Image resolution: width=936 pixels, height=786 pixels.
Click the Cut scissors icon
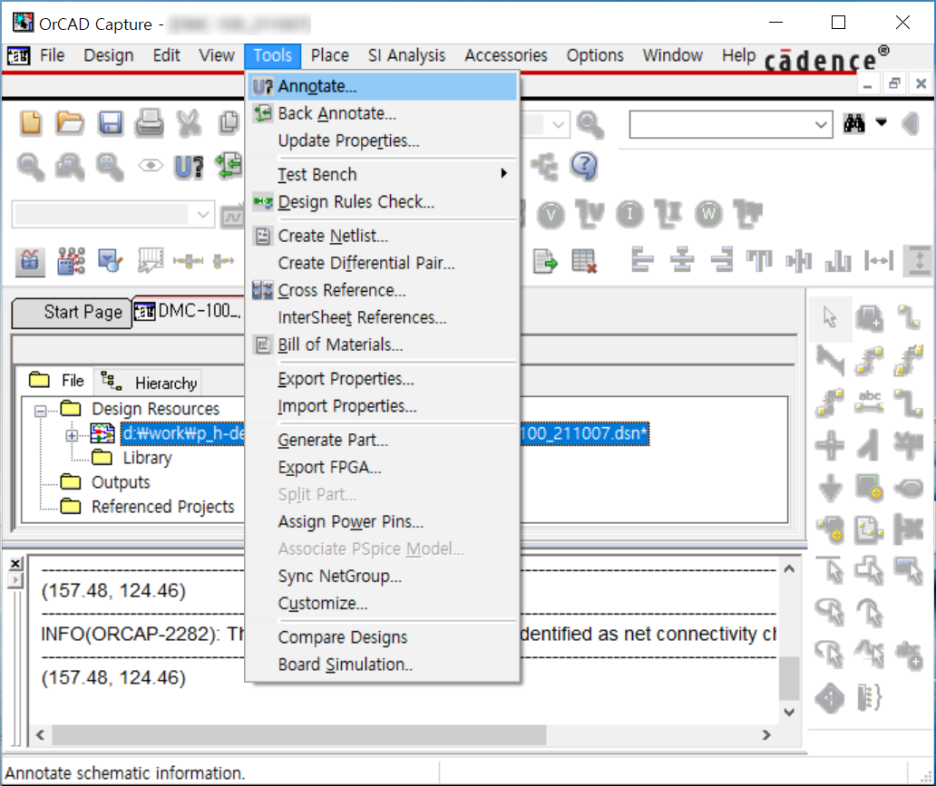pyautogui.click(x=189, y=123)
